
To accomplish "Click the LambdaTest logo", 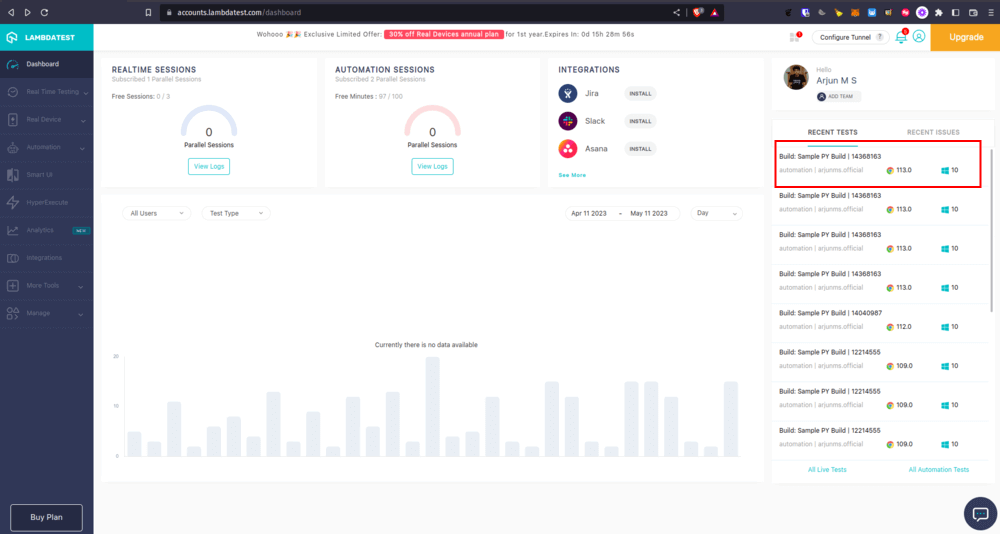I will 41,38.
